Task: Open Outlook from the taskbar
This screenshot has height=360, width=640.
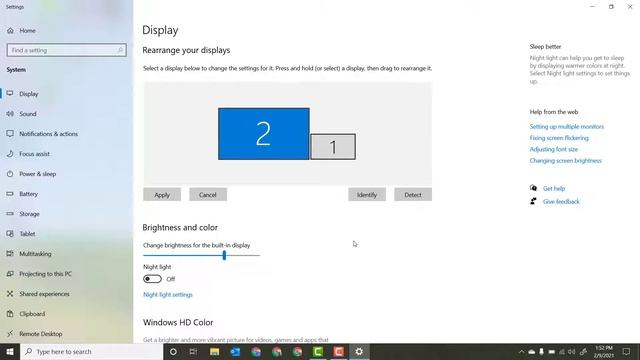Action: point(235,351)
